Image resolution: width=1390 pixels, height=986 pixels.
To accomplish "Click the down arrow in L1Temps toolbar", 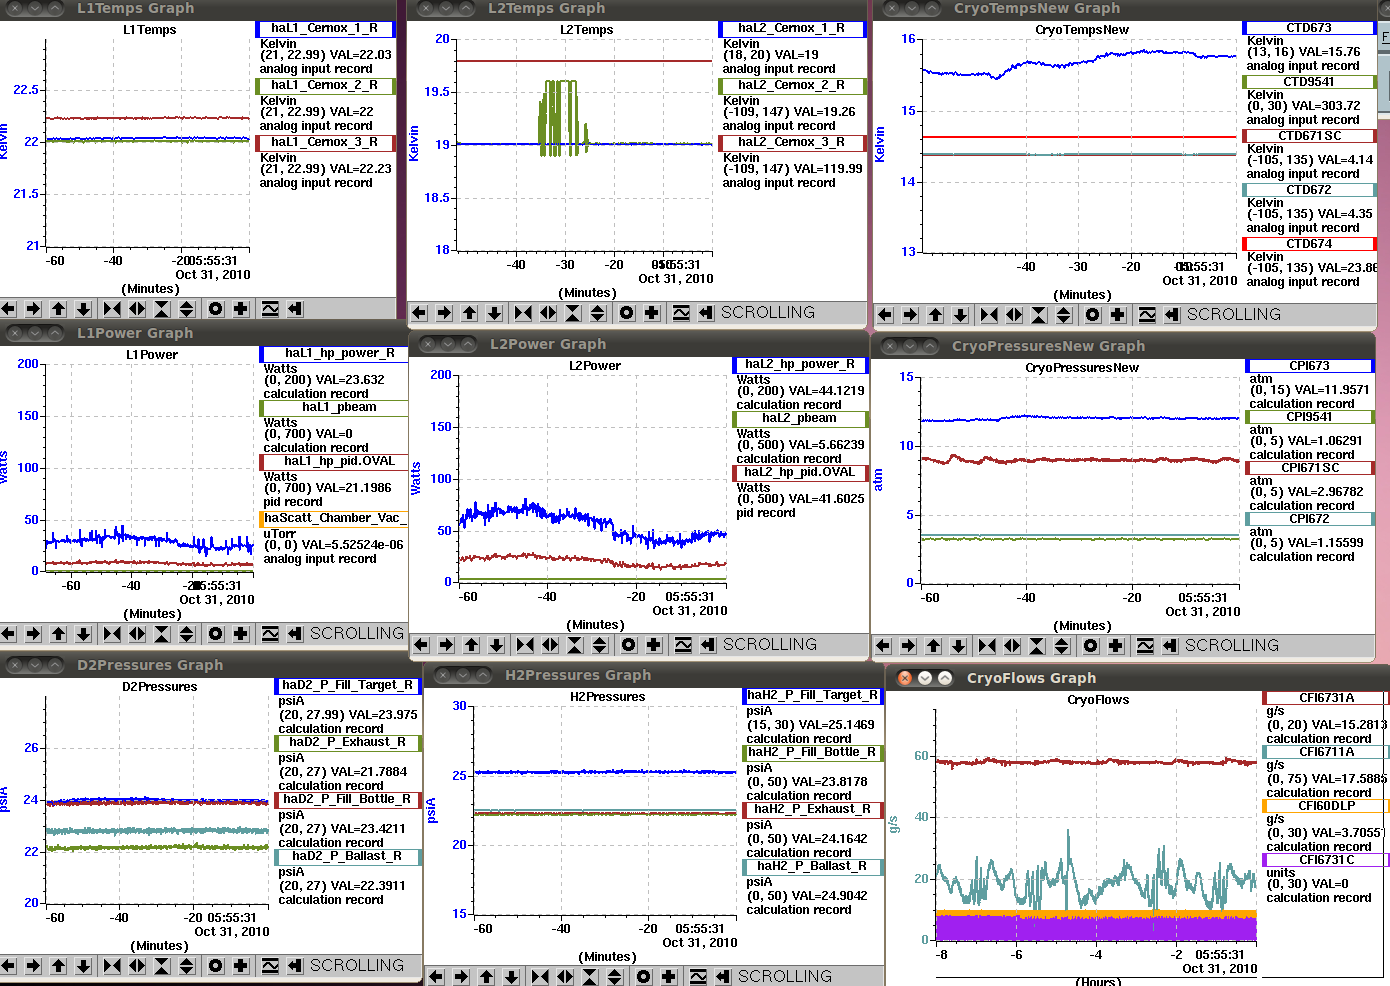I will point(84,309).
